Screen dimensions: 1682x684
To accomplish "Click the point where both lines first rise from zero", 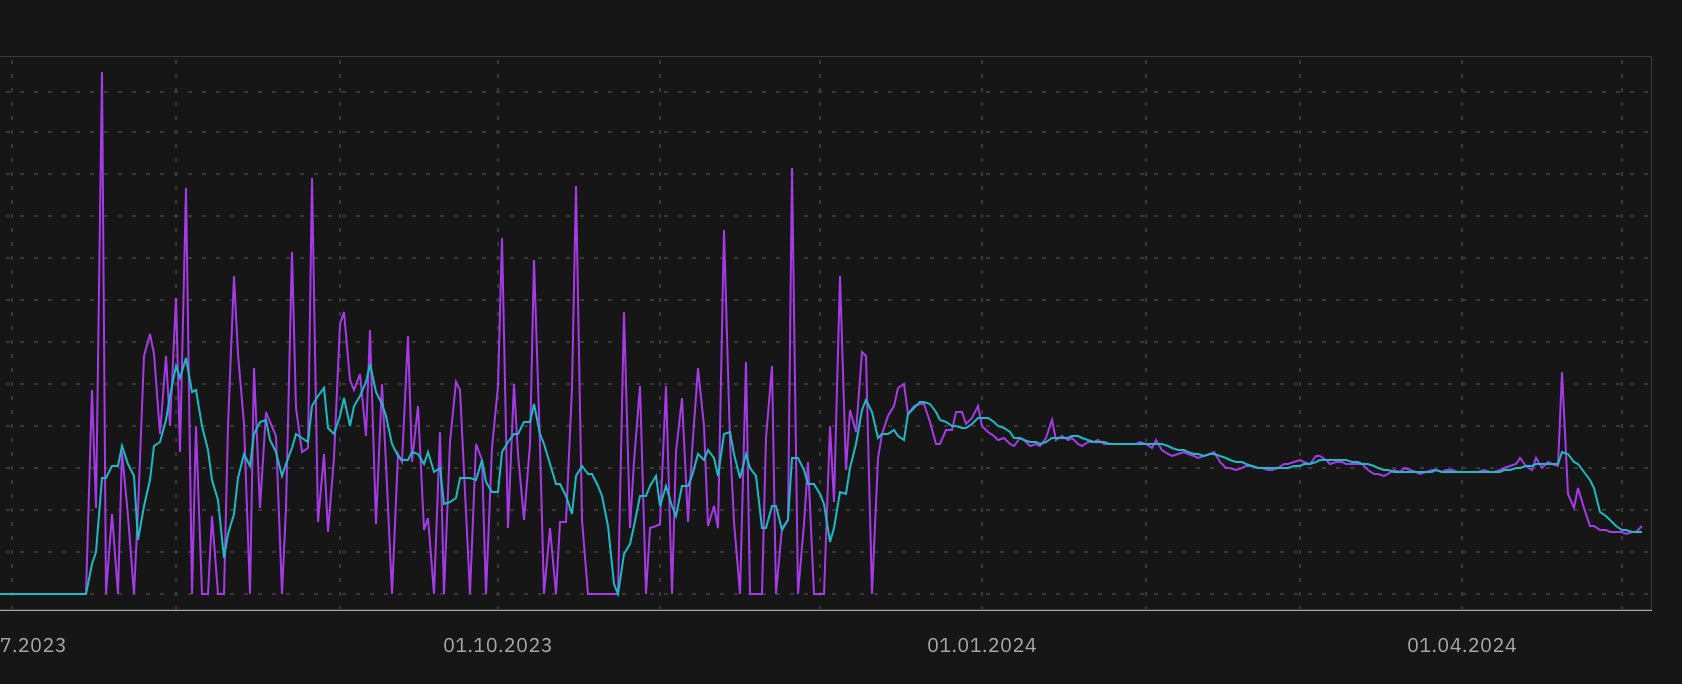I will point(86,594).
